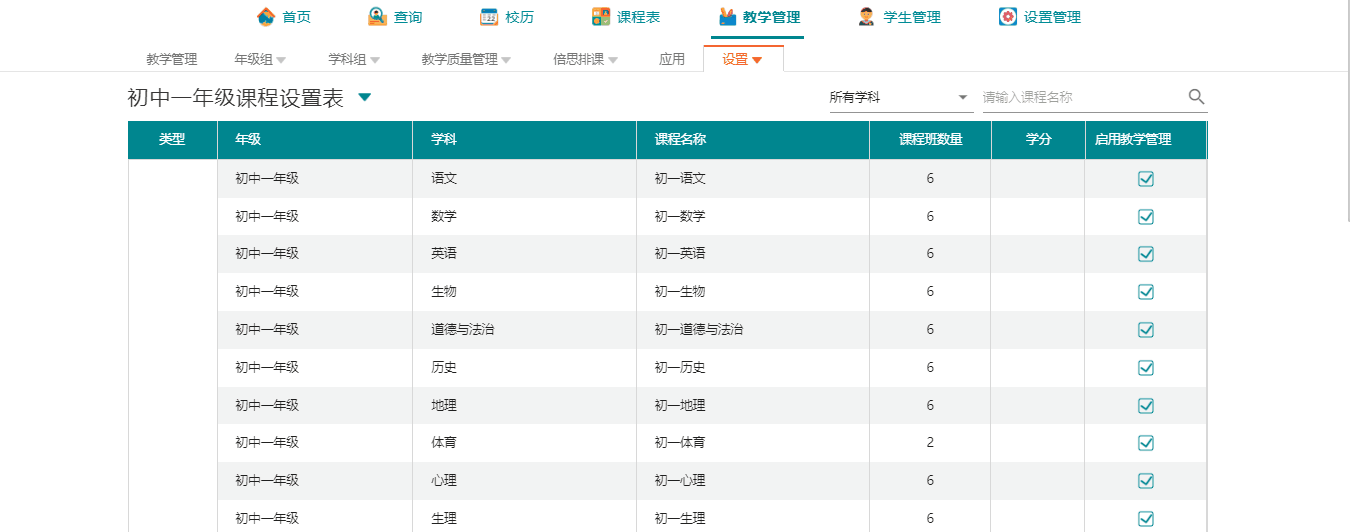Click the 设置管理 gear icon
Viewport: 1350px width, 532px height.
(x=1008, y=17)
